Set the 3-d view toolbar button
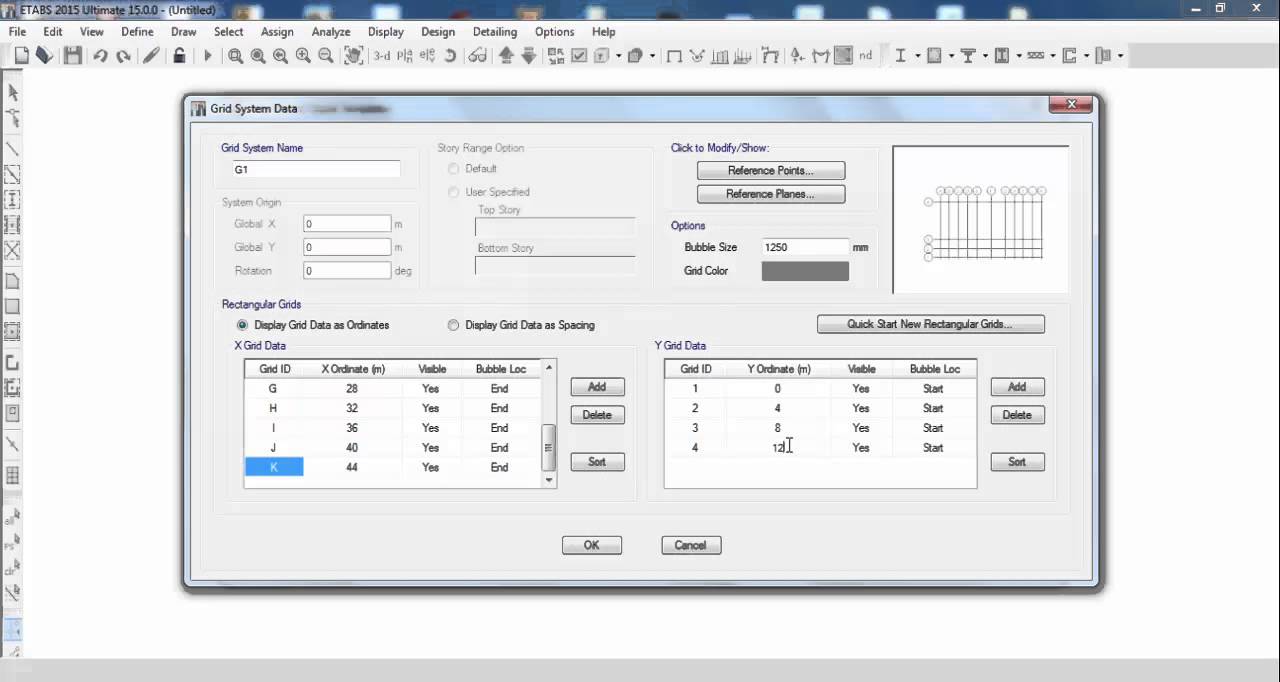This screenshot has height=682, width=1280. (382, 56)
